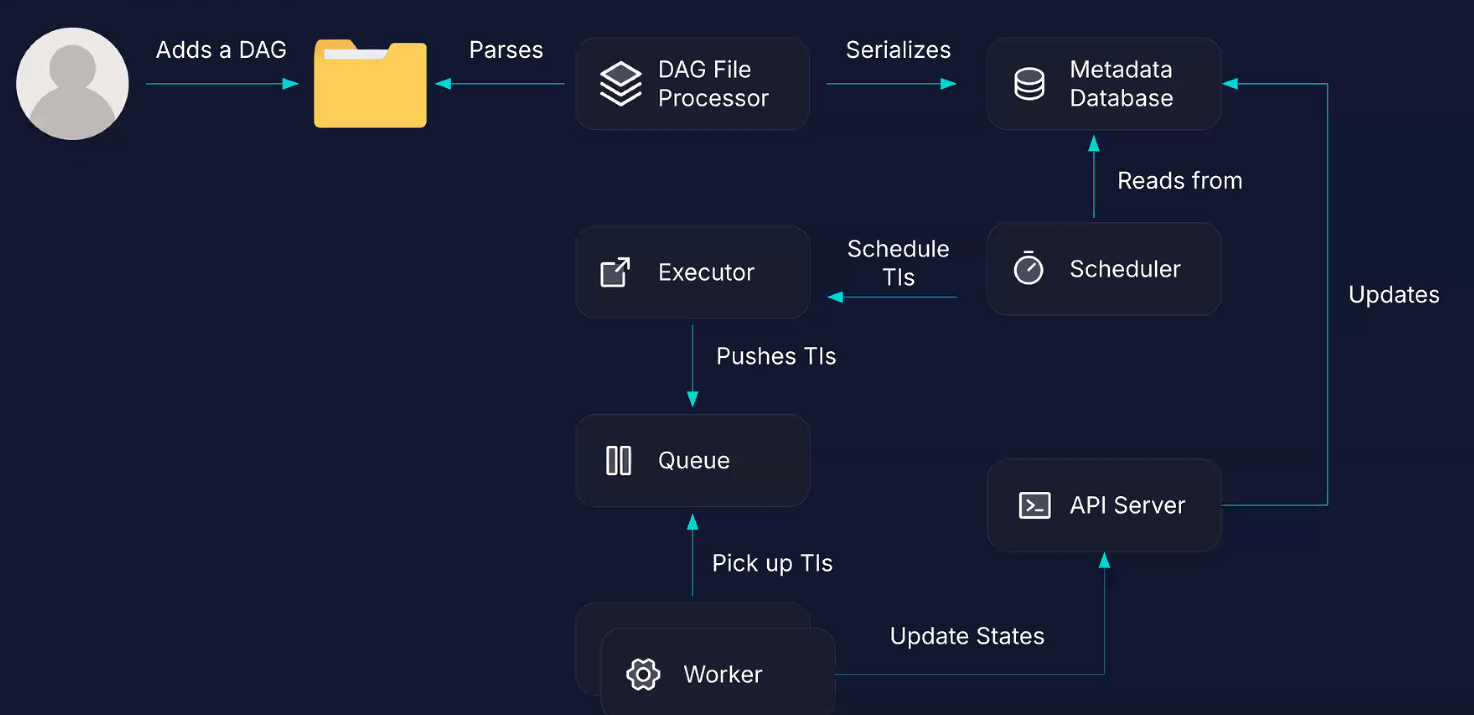Click the Executor external-link icon

(x=615, y=272)
